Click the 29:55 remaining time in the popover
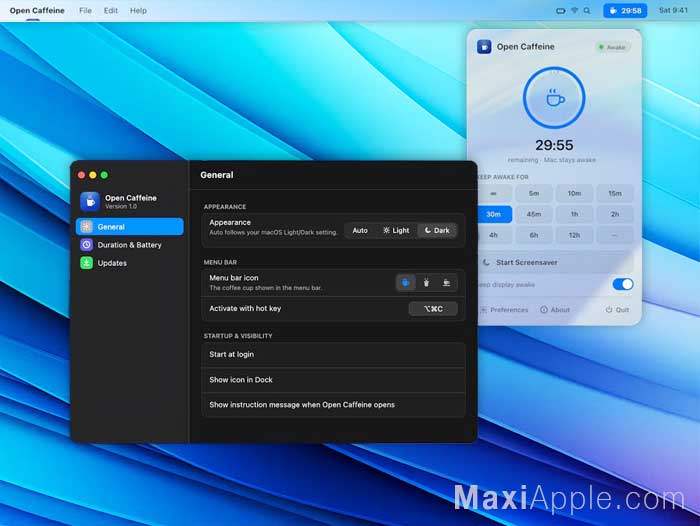 pos(554,145)
